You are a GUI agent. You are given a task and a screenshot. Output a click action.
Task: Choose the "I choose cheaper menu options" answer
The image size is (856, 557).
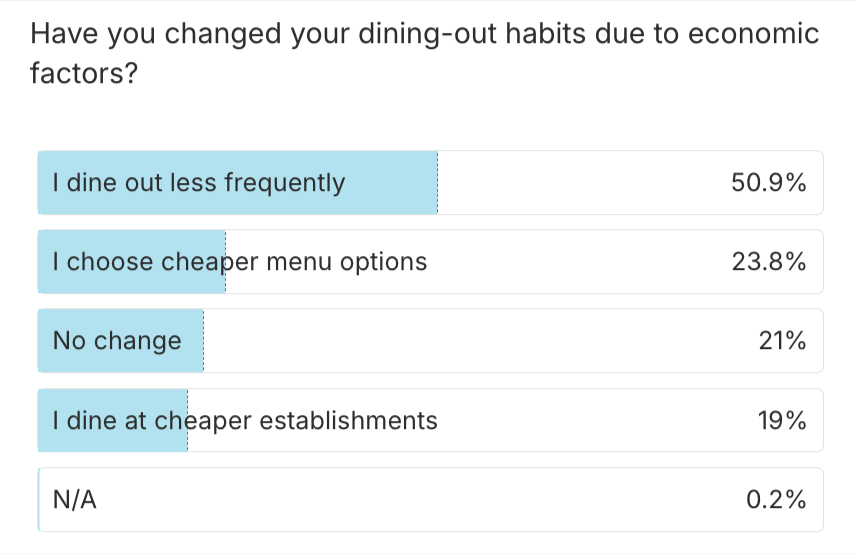tap(240, 262)
